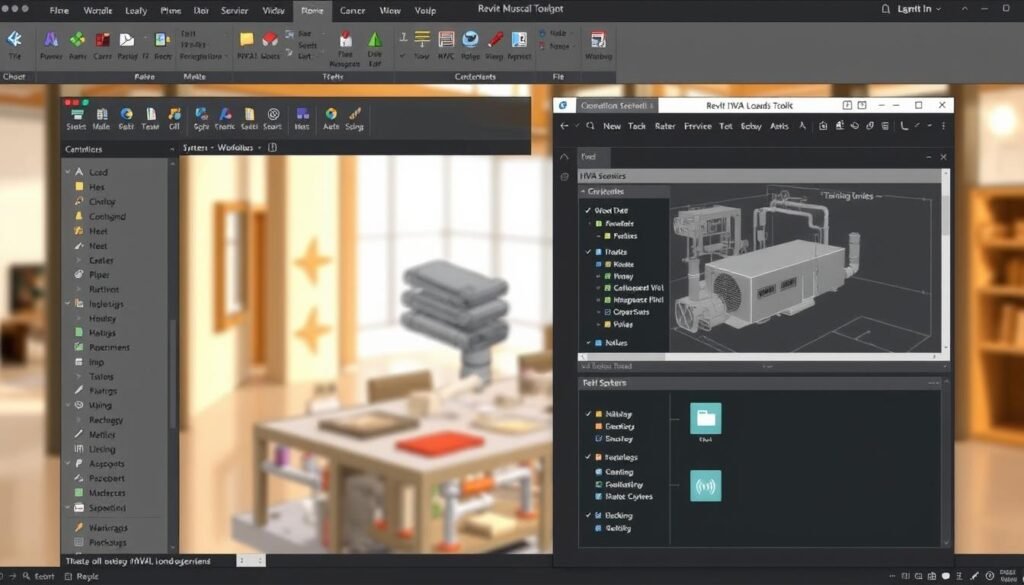Collapse the Miing node in the left sidebar tree
1024x585 pixels.
coord(68,405)
